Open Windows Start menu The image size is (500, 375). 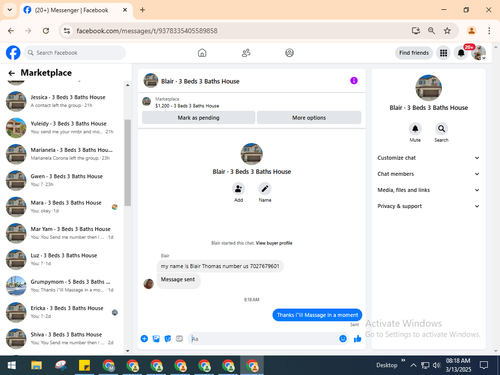[12, 366]
